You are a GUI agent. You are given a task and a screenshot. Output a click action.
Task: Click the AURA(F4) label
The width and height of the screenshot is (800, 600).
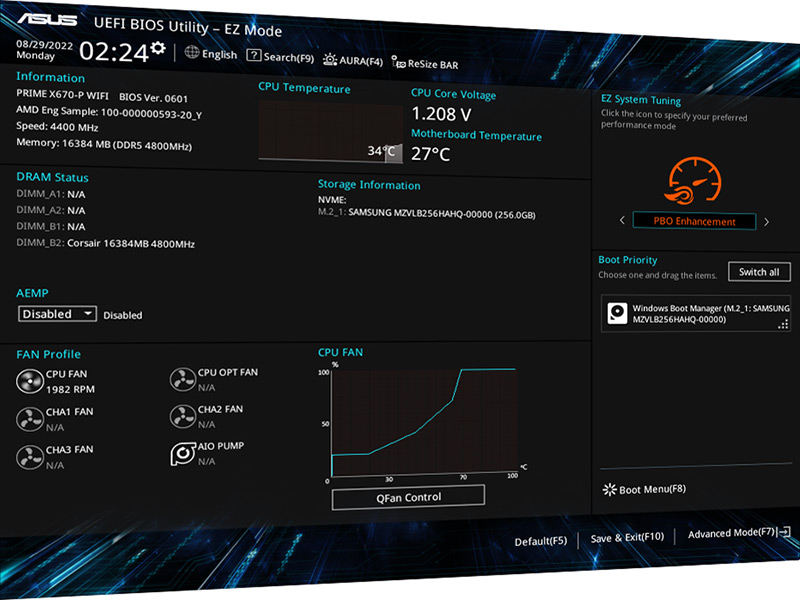click(361, 61)
